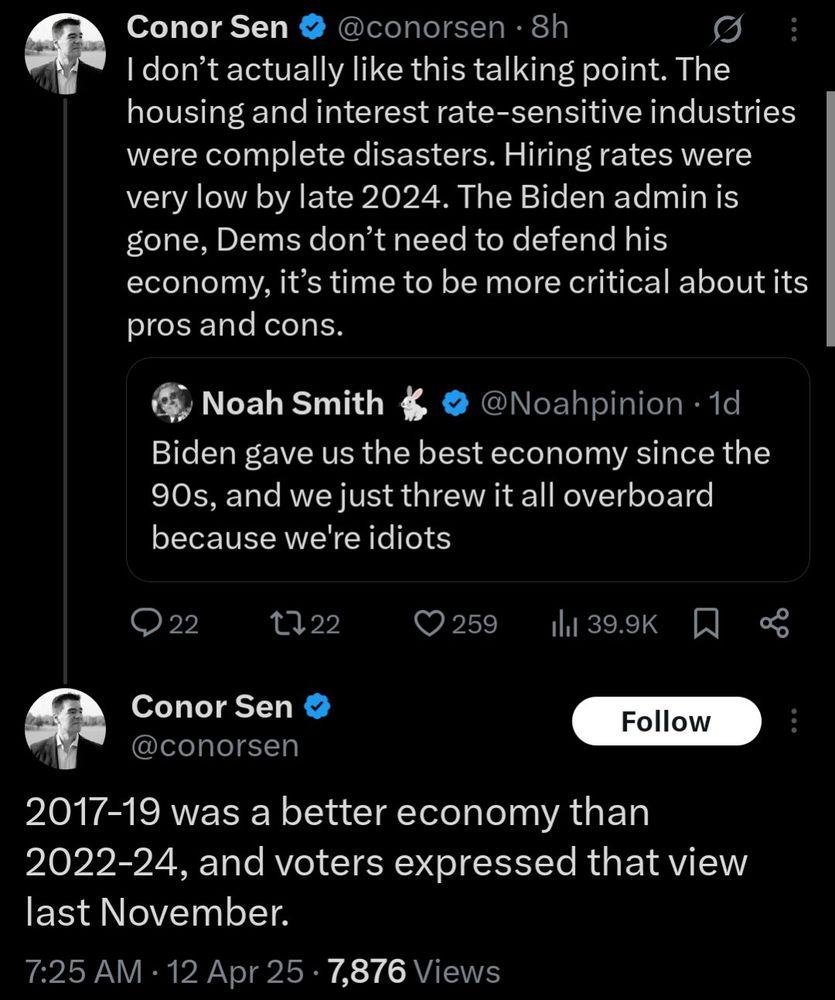Tap the share icon on the tweet

pyautogui.click(x=774, y=623)
